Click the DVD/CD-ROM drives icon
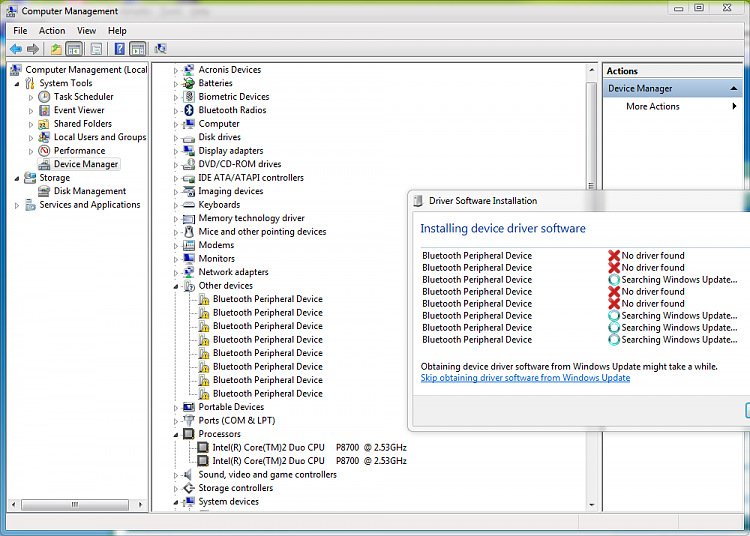The width and height of the screenshot is (750, 536). click(189, 164)
